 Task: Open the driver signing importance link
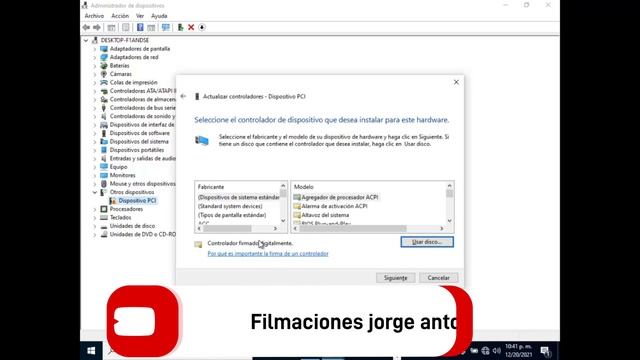click(x=268, y=253)
